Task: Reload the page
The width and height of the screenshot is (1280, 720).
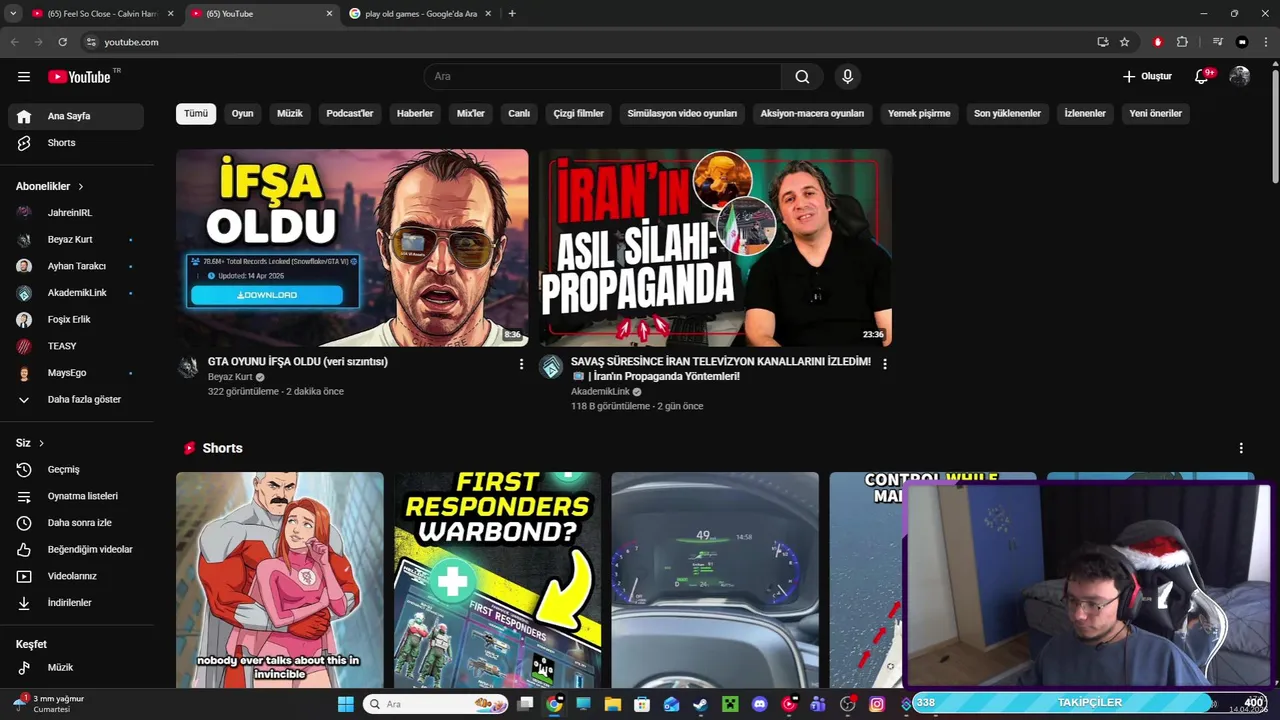Action: click(x=62, y=42)
